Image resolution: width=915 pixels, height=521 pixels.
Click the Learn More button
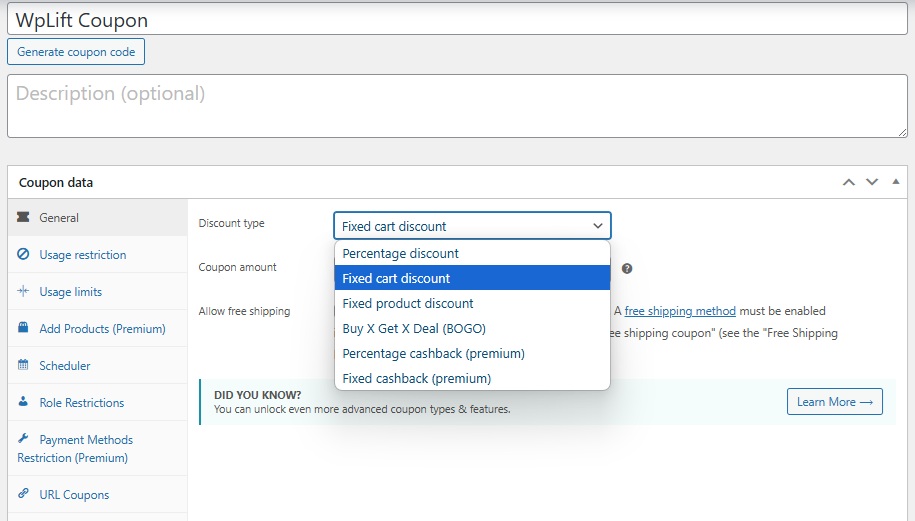tap(834, 402)
